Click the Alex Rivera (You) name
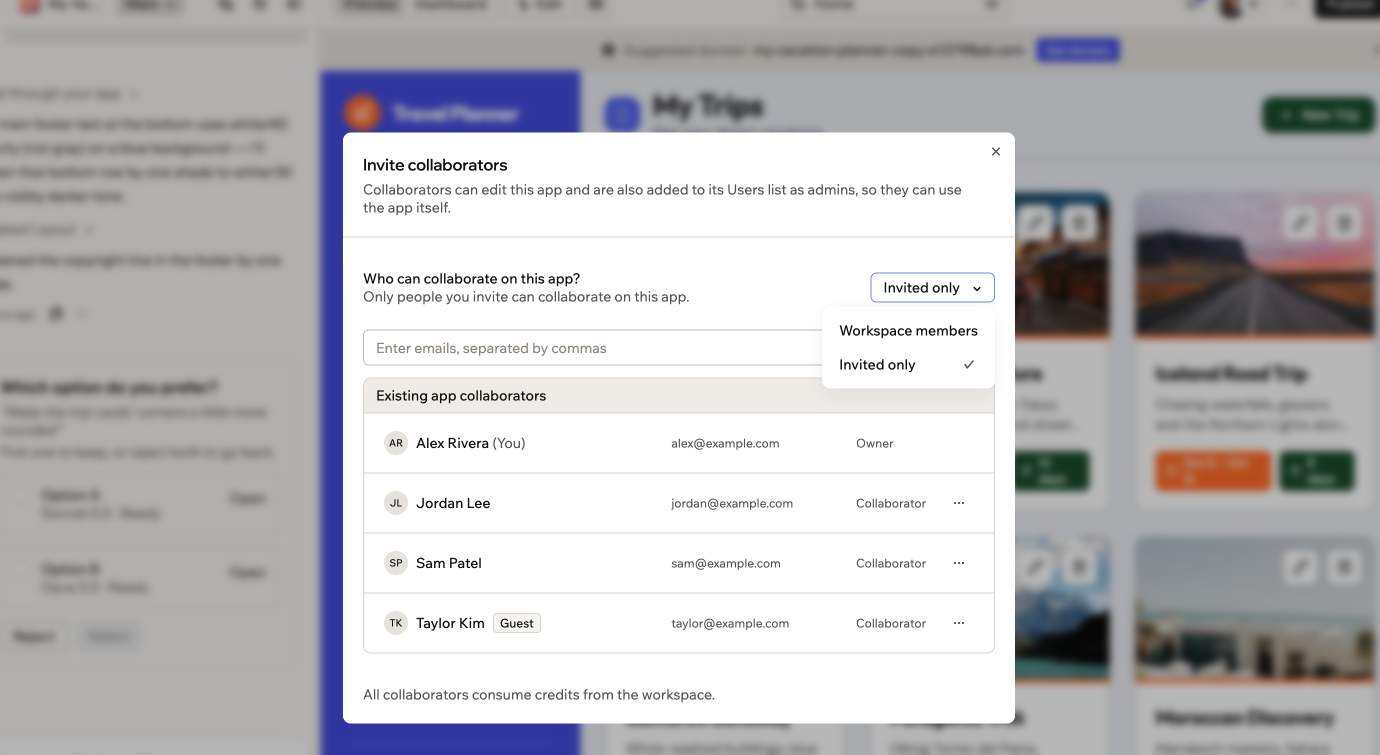The image size is (1380, 755). coord(471,443)
